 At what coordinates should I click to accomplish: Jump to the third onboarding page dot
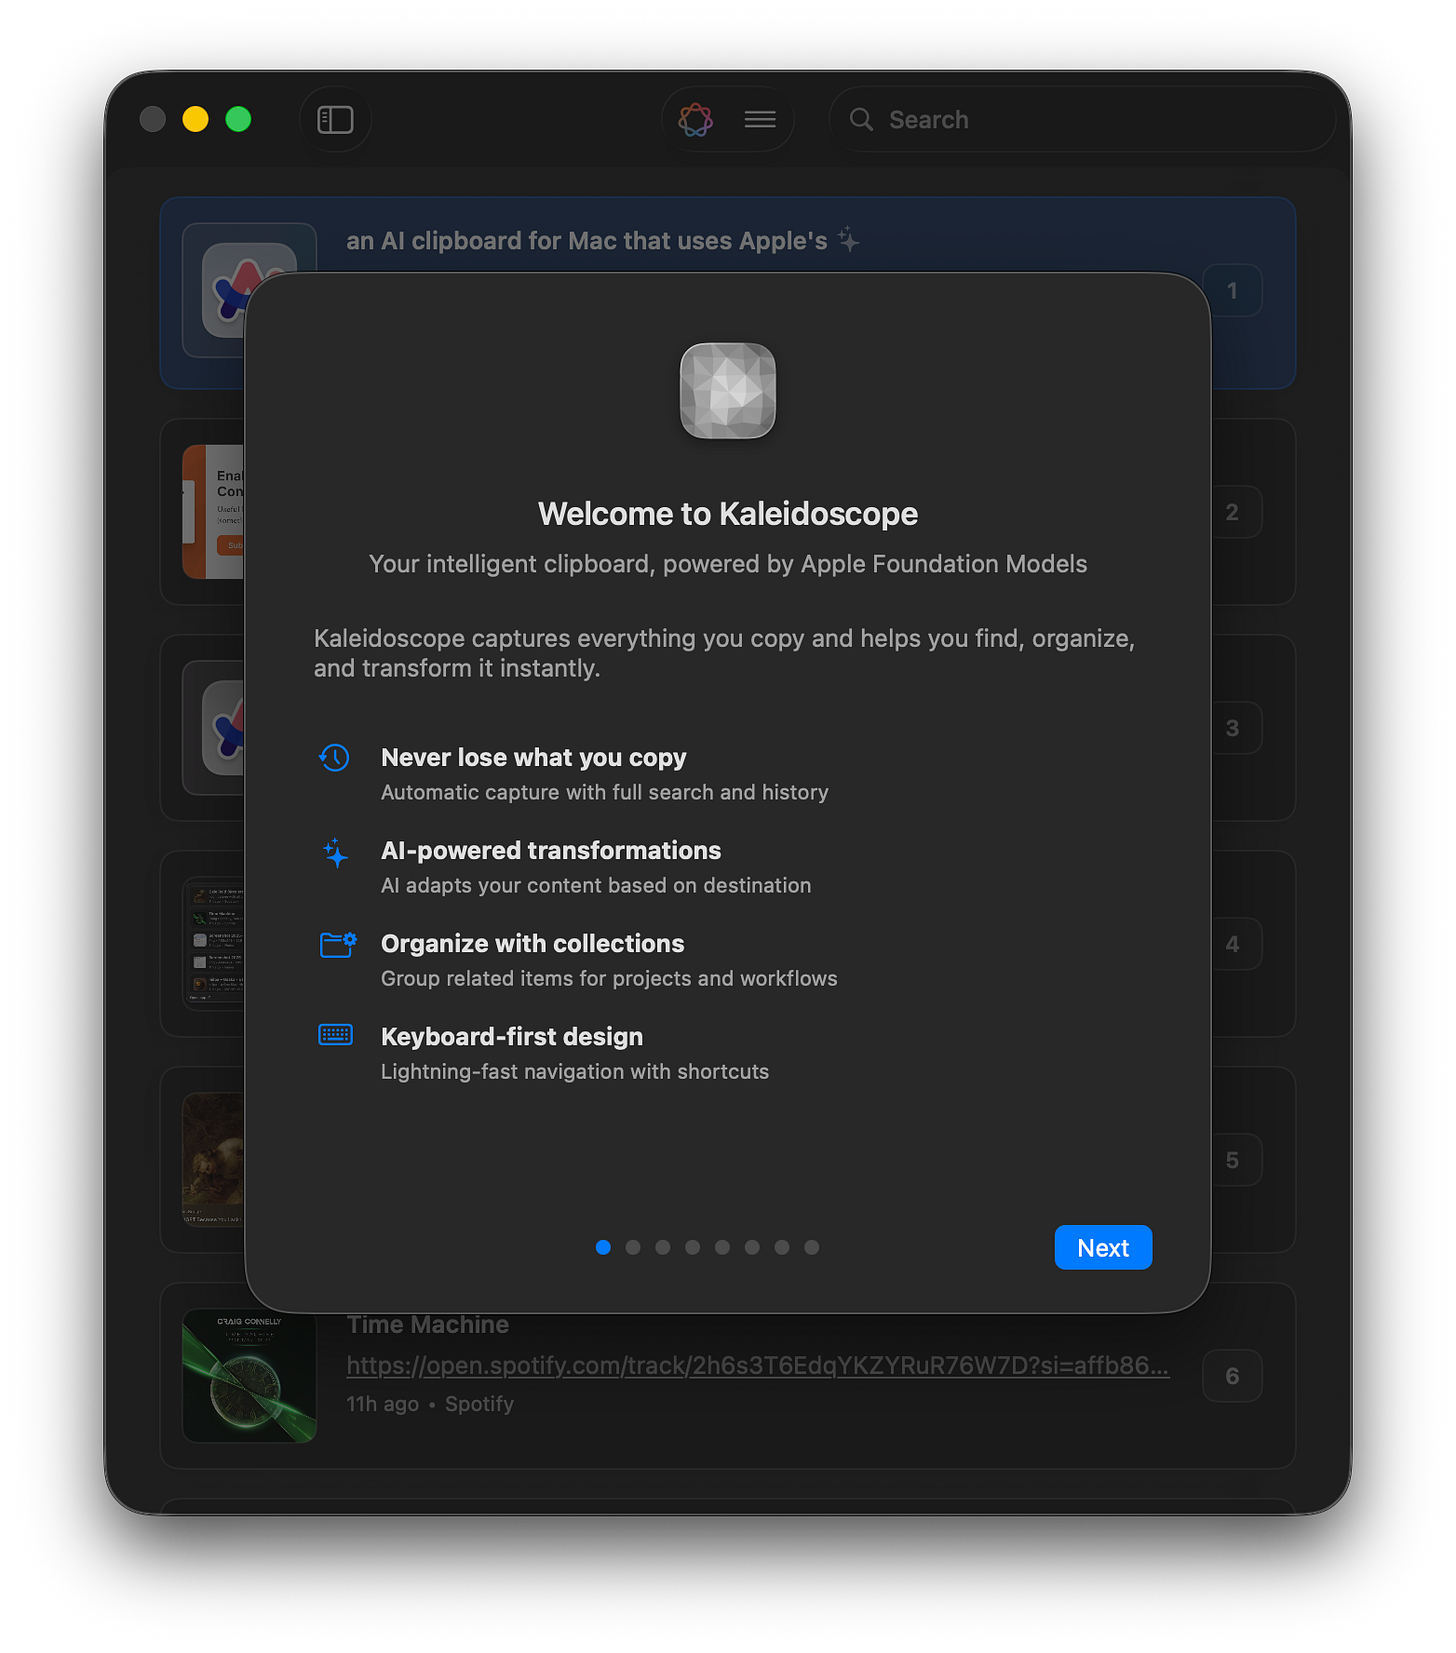663,1247
